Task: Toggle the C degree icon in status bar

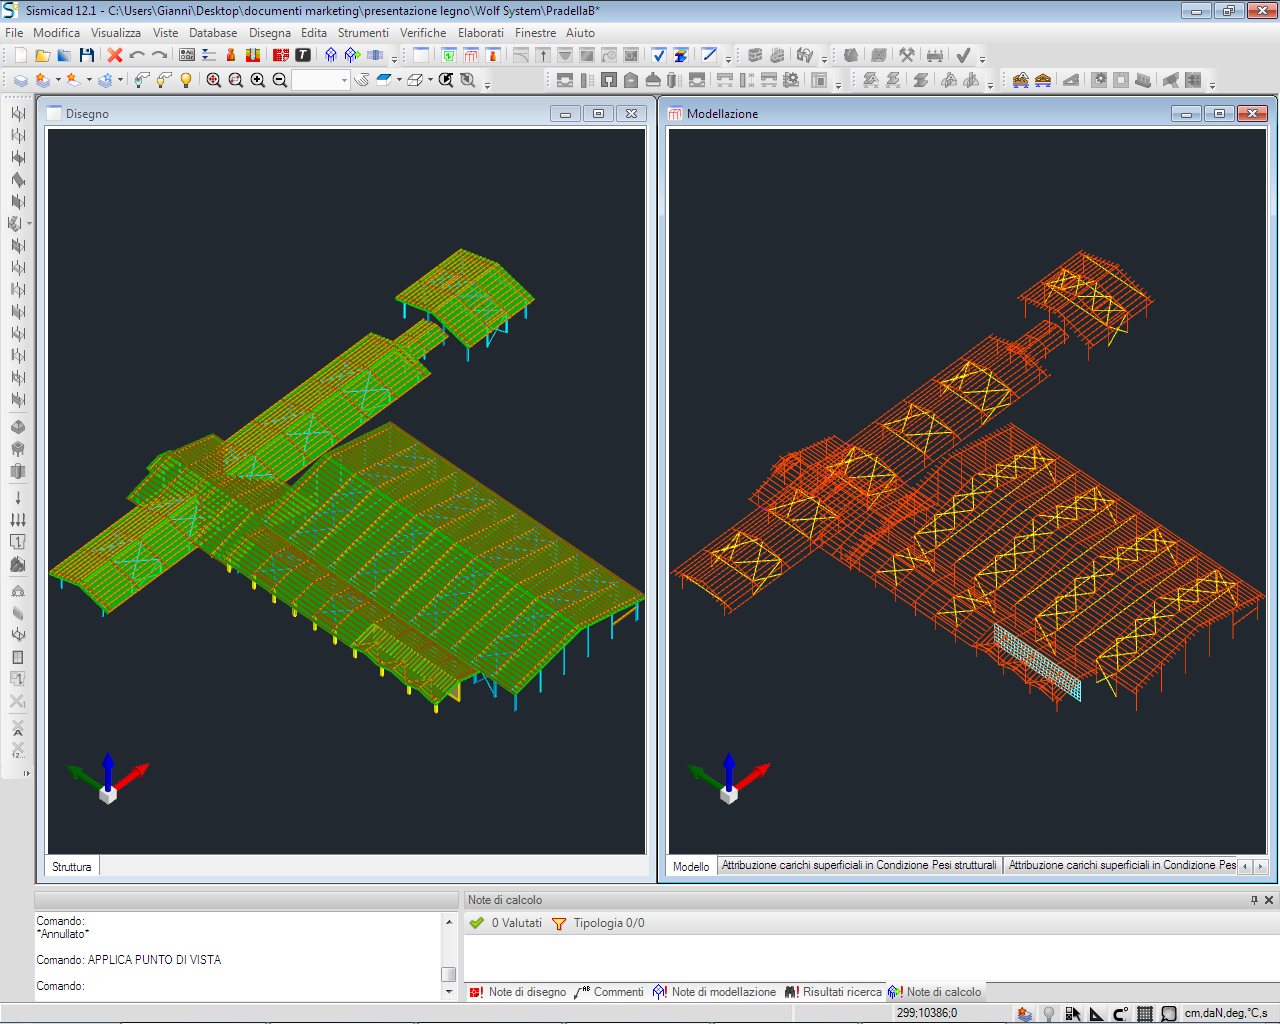Action: 1121,1013
